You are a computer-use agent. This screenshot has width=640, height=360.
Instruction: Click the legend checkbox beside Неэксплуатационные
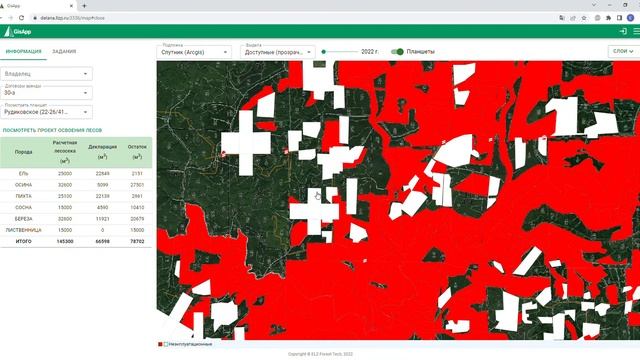point(166,344)
